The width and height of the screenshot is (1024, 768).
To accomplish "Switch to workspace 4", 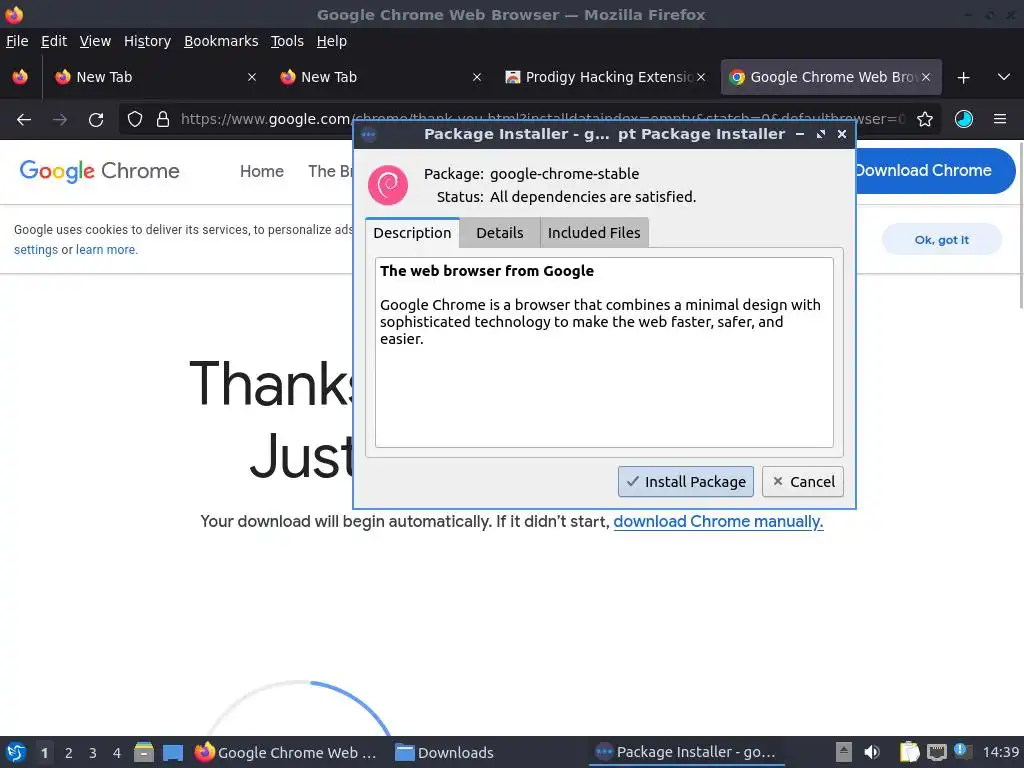I will 117,753.
